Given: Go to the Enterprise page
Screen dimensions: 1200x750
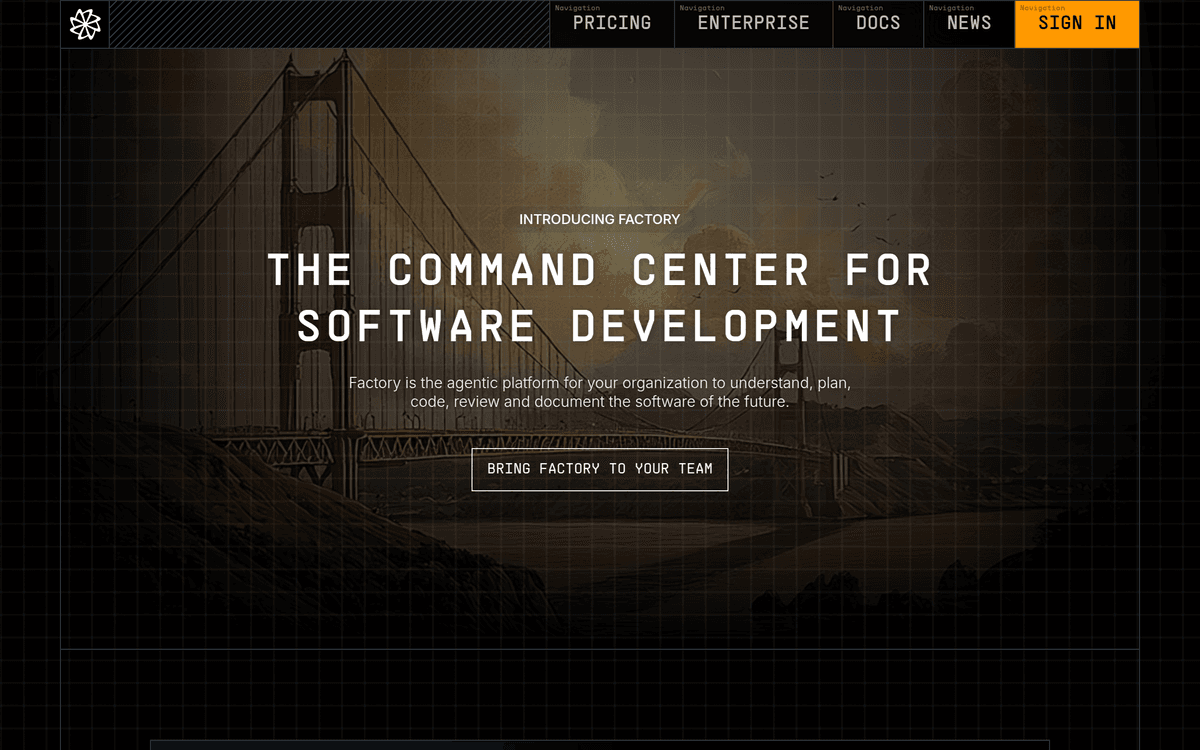Looking at the screenshot, I should pos(753,23).
